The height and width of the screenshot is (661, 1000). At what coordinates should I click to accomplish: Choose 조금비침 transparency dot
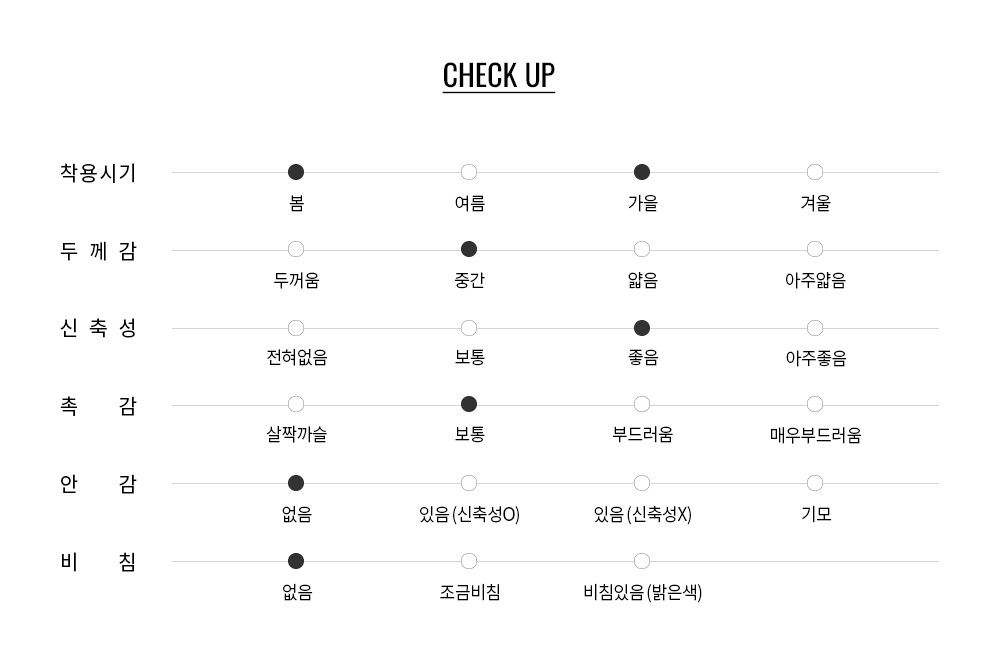[x=469, y=561]
